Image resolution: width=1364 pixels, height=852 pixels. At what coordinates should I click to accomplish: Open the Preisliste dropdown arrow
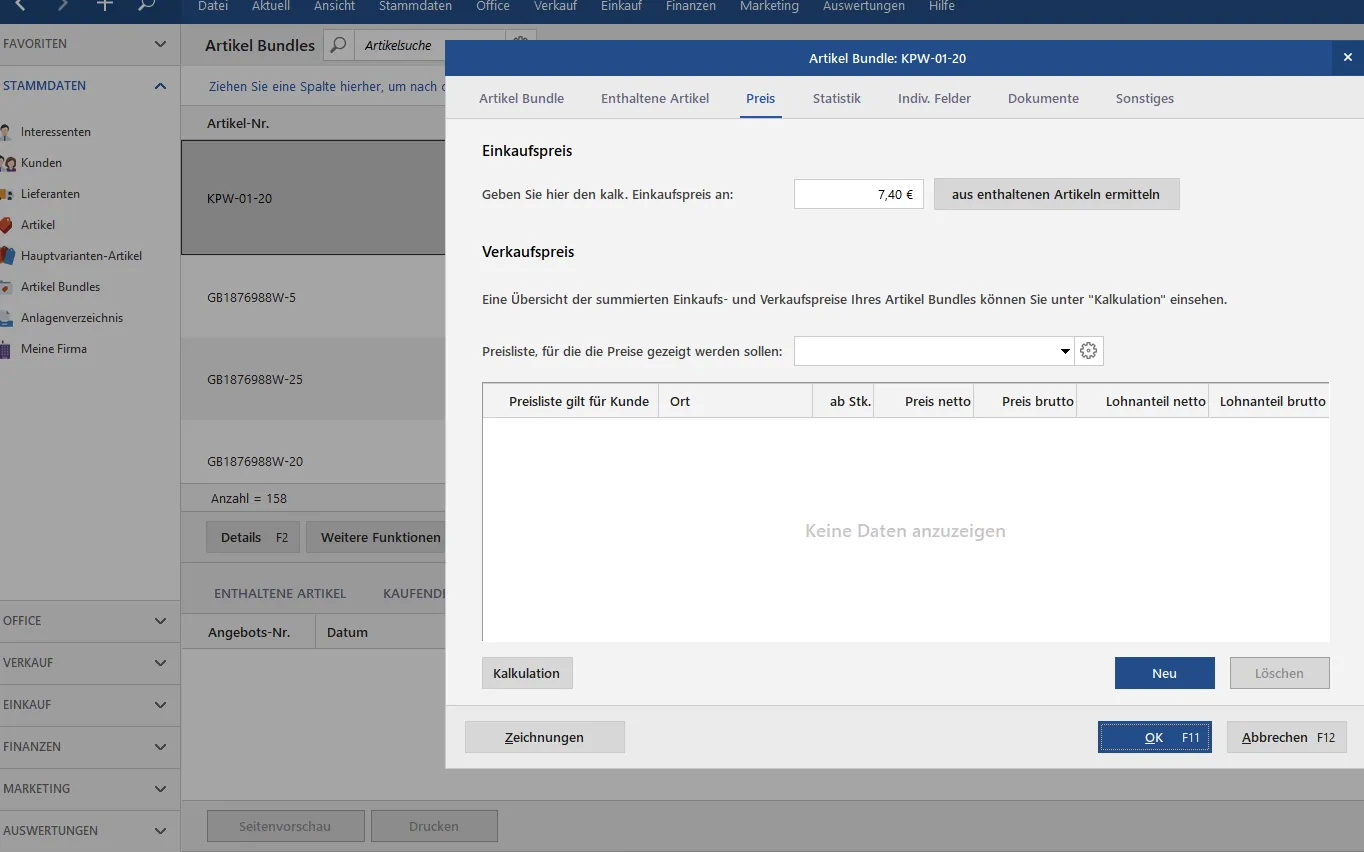1064,352
